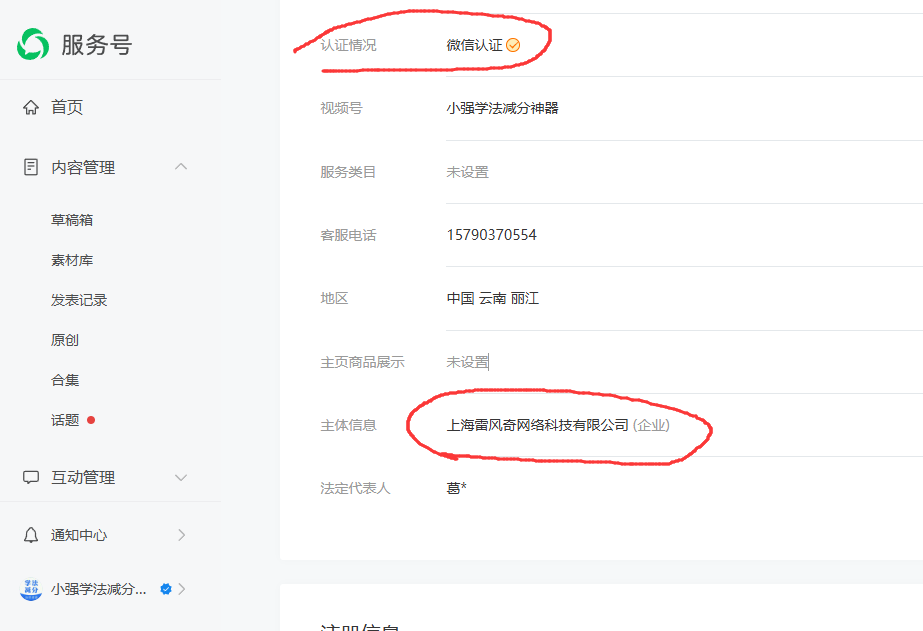Click the 内容管理 document icon

tap(31, 167)
